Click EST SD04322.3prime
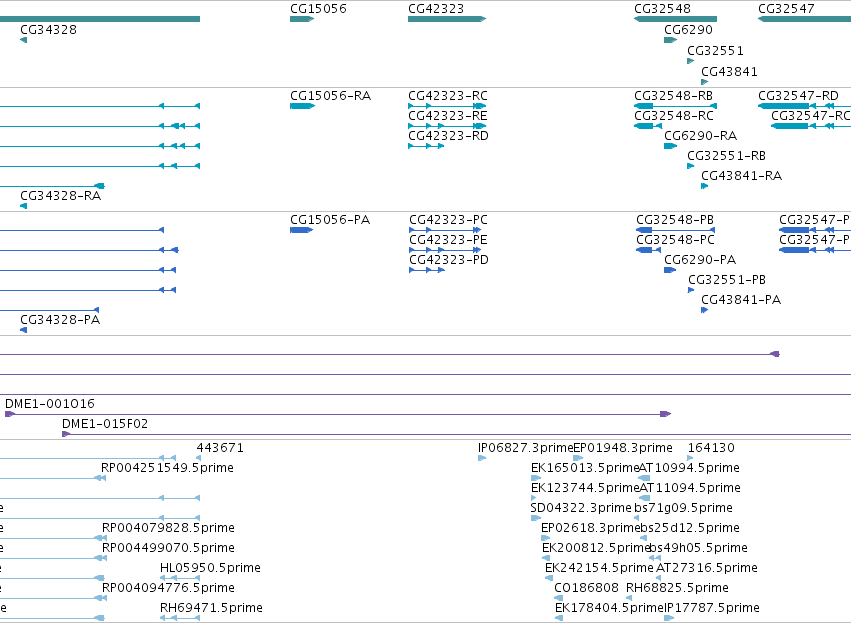Image resolution: width=851 pixels, height=623 pixels. coord(581,508)
